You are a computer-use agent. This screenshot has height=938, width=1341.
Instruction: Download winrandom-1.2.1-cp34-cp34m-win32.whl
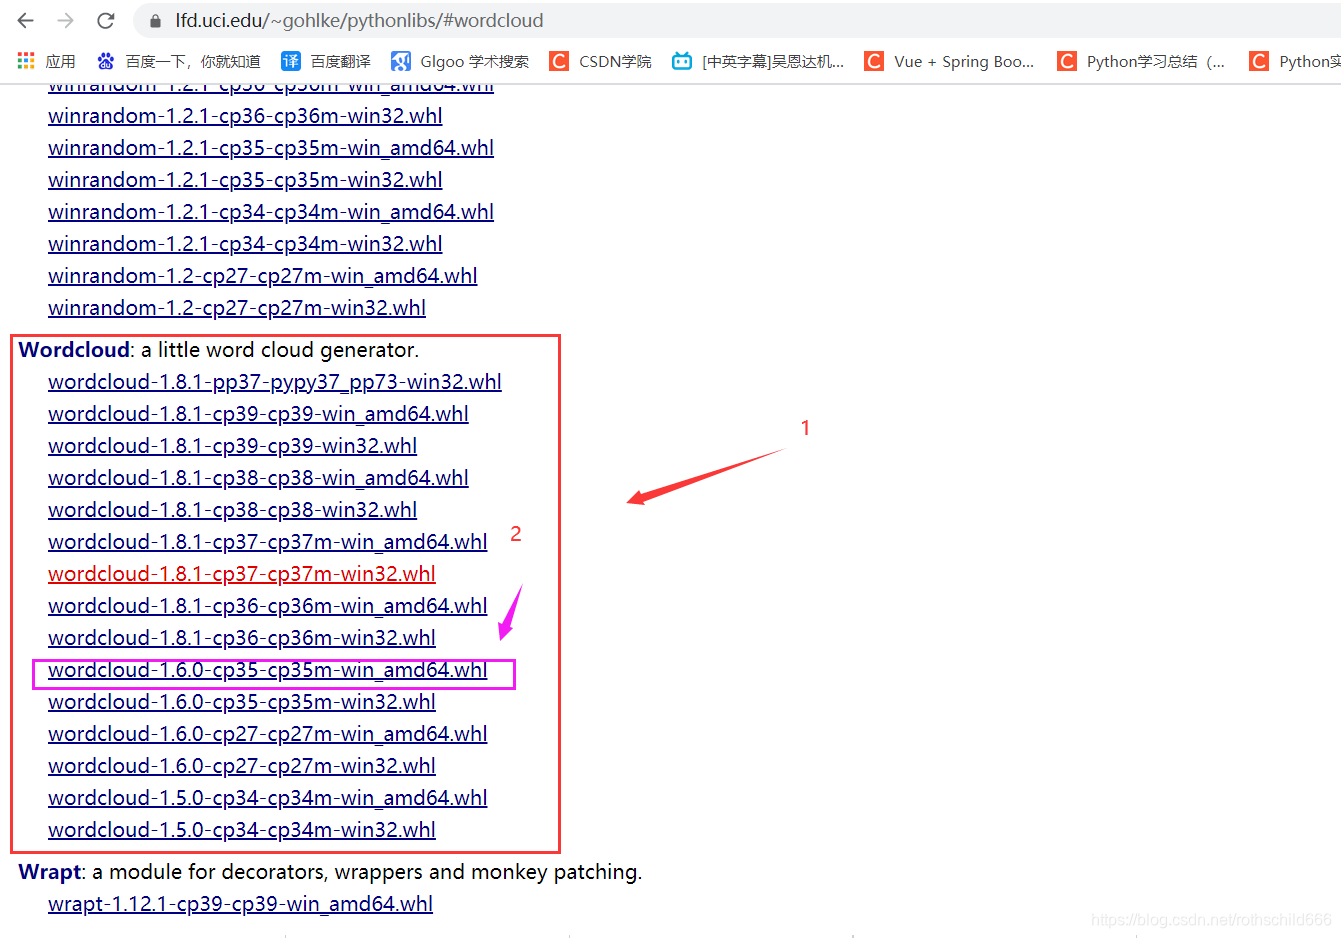click(x=245, y=244)
